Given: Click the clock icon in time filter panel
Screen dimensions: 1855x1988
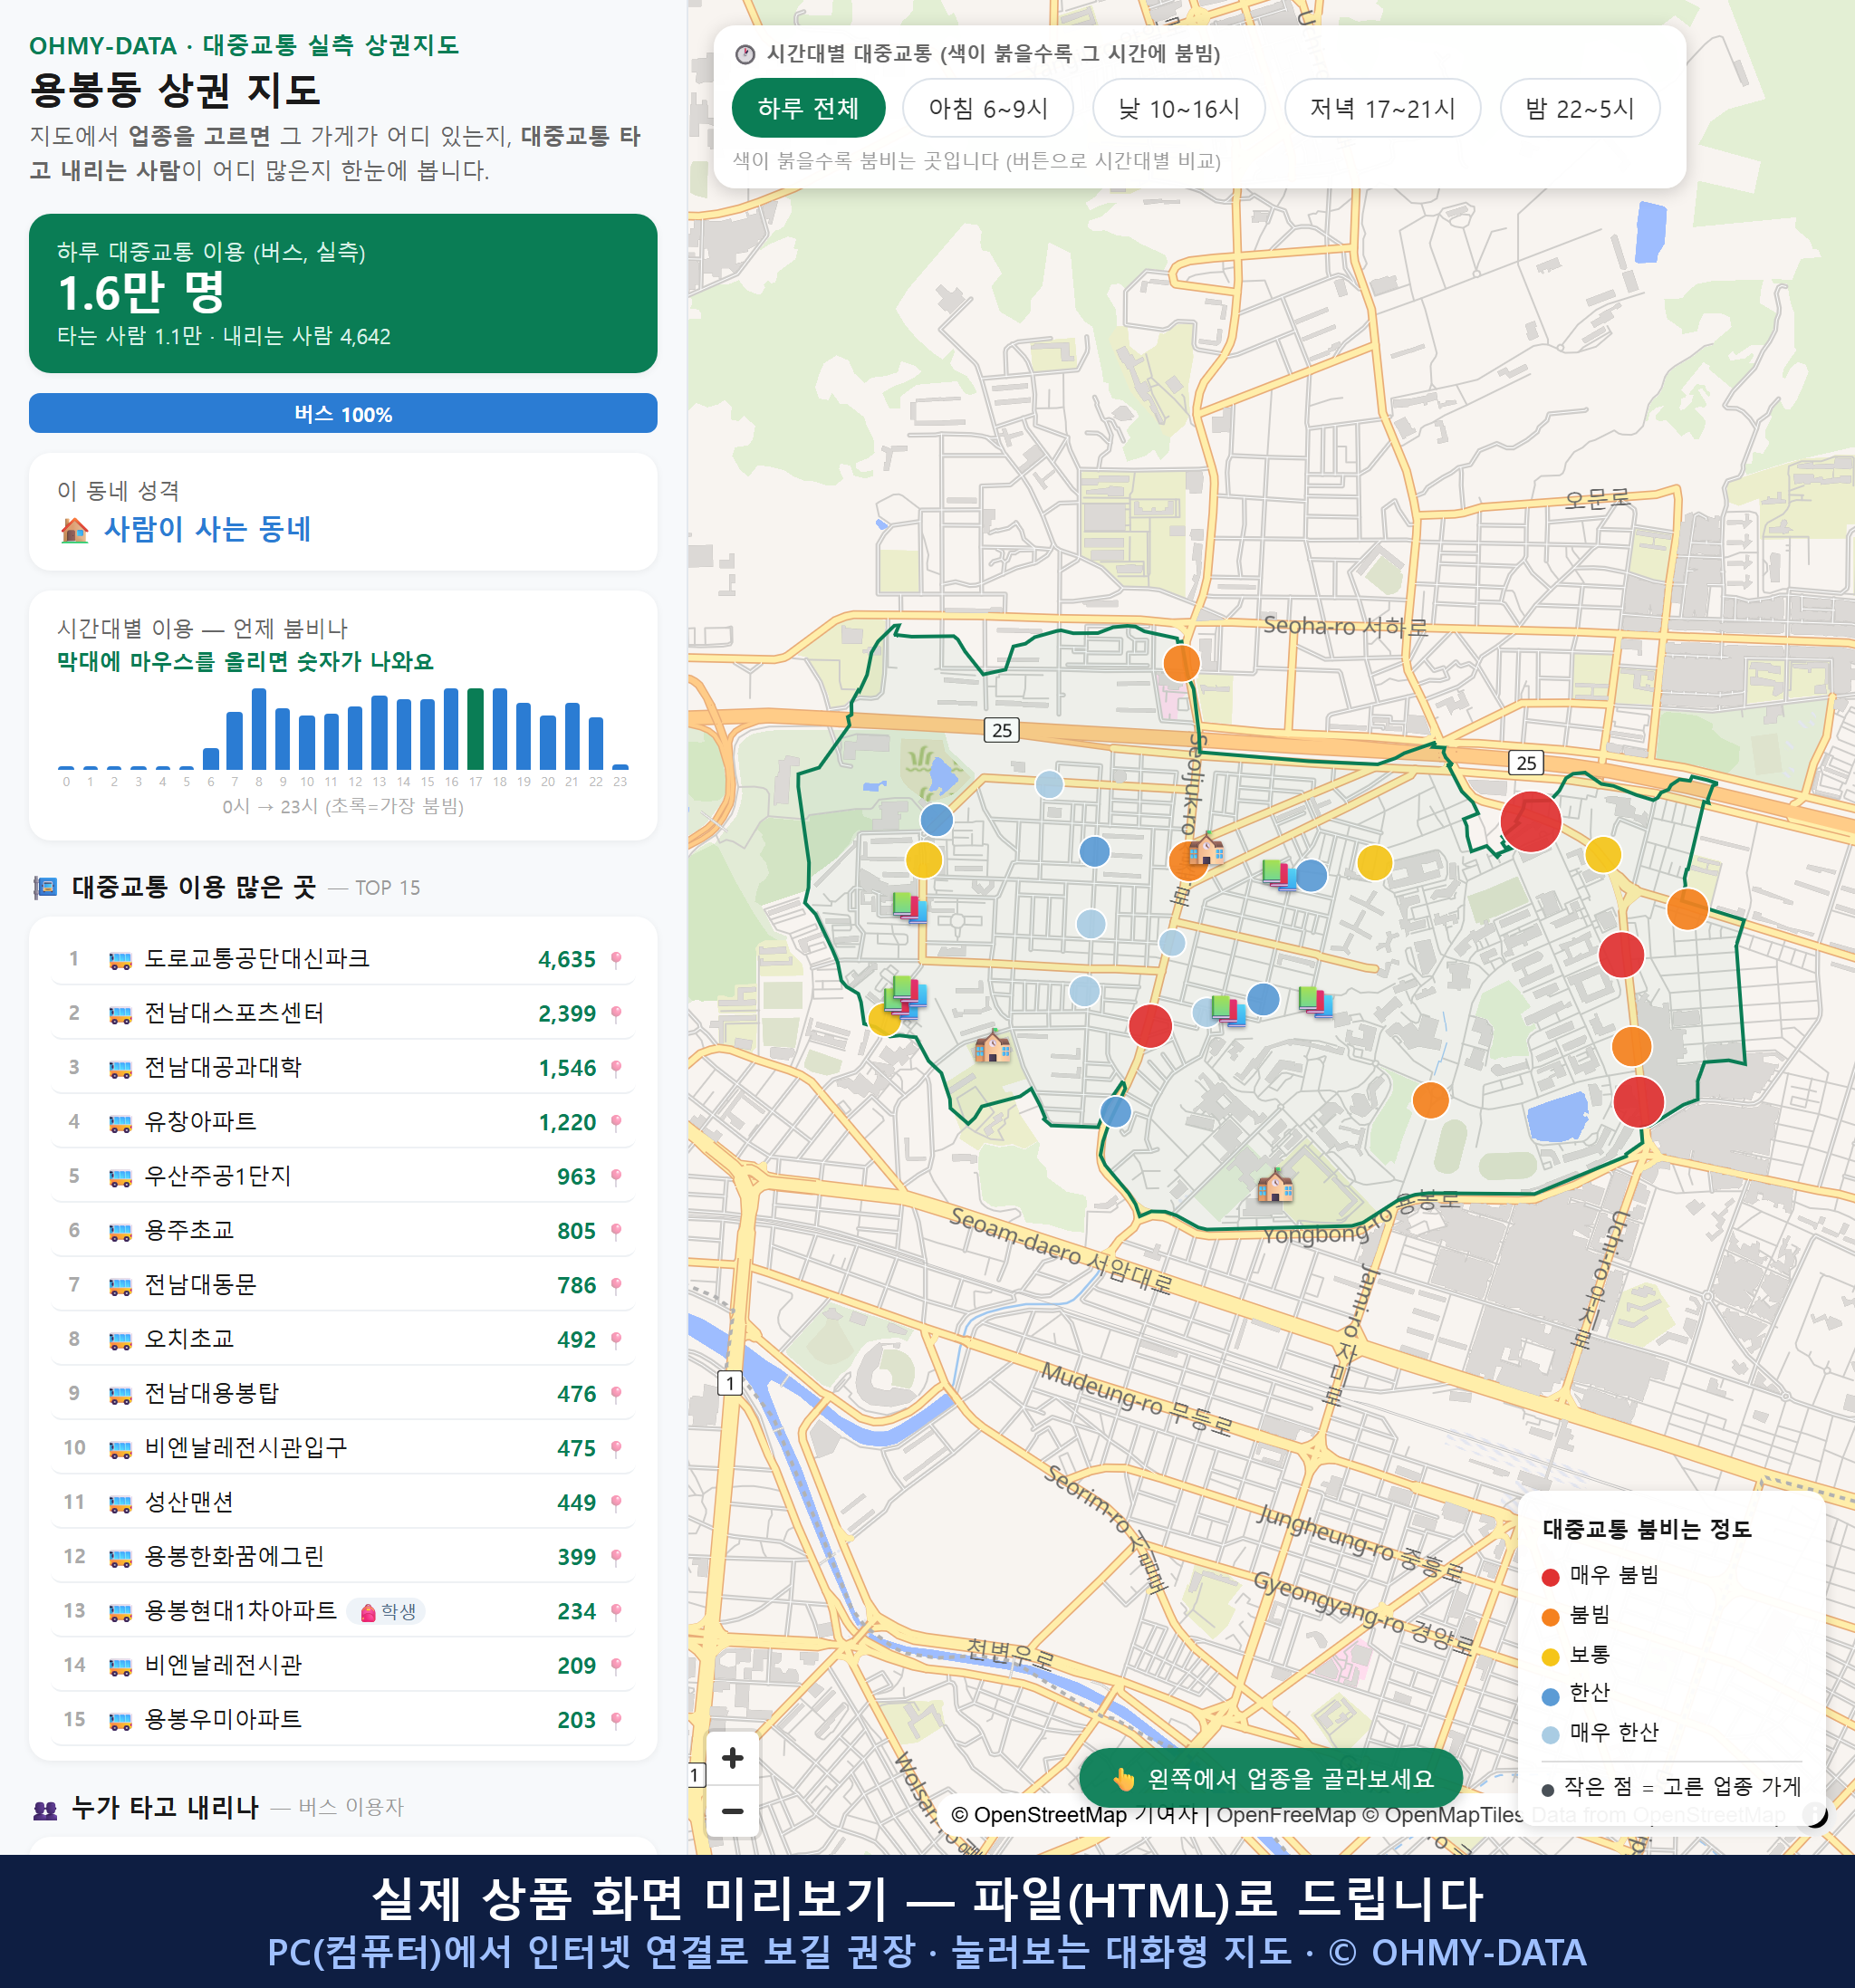Looking at the screenshot, I should pyautogui.click(x=745, y=54).
